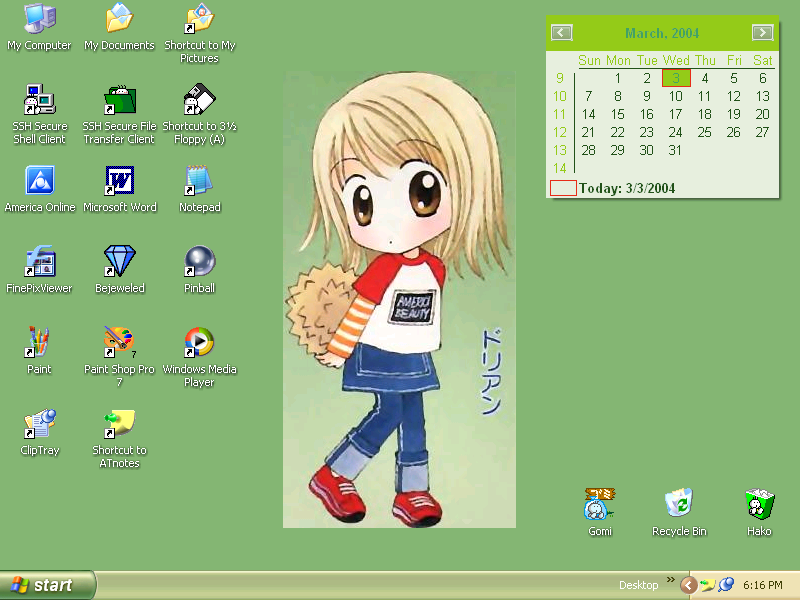
Task: Select the Shortcut to 3½ Floppy (A) icon
Action: [x=199, y=99]
